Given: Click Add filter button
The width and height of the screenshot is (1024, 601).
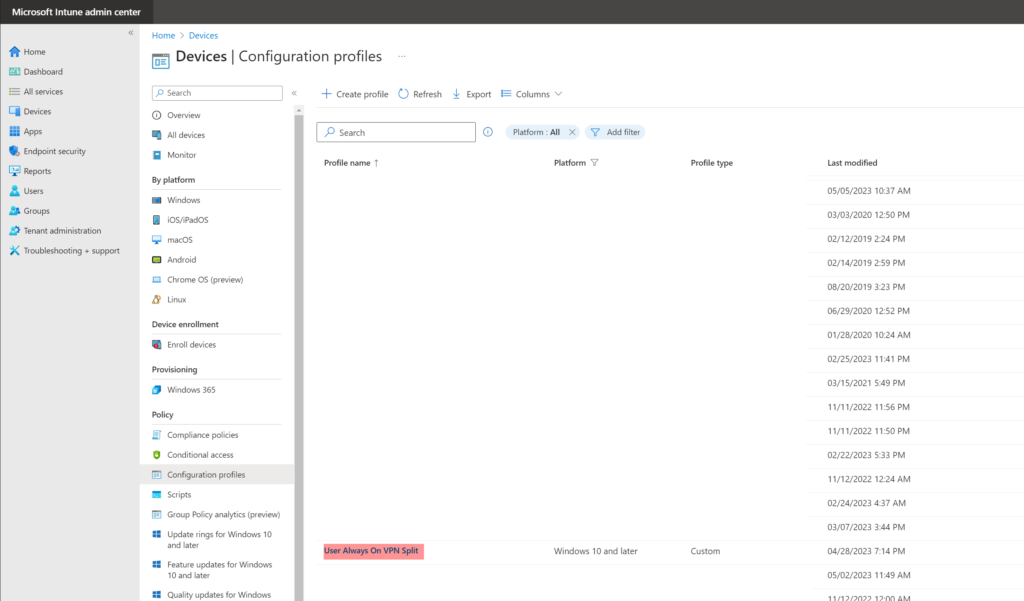Looking at the screenshot, I should pos(615,132).
